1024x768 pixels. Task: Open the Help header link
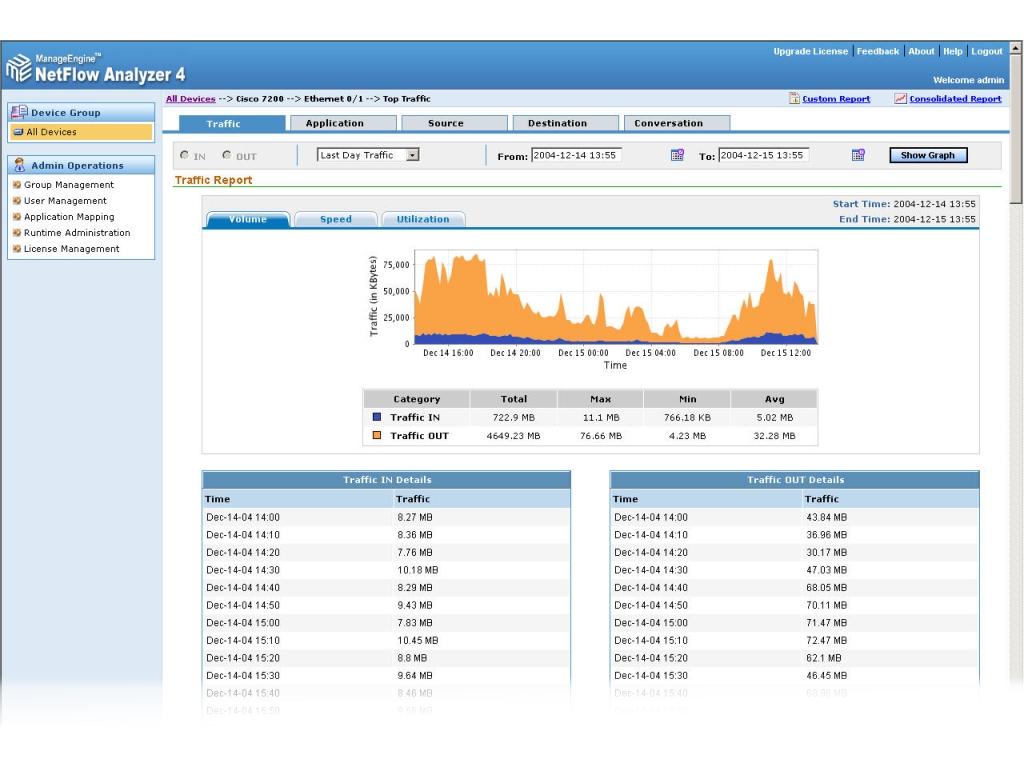pos(953,51)
